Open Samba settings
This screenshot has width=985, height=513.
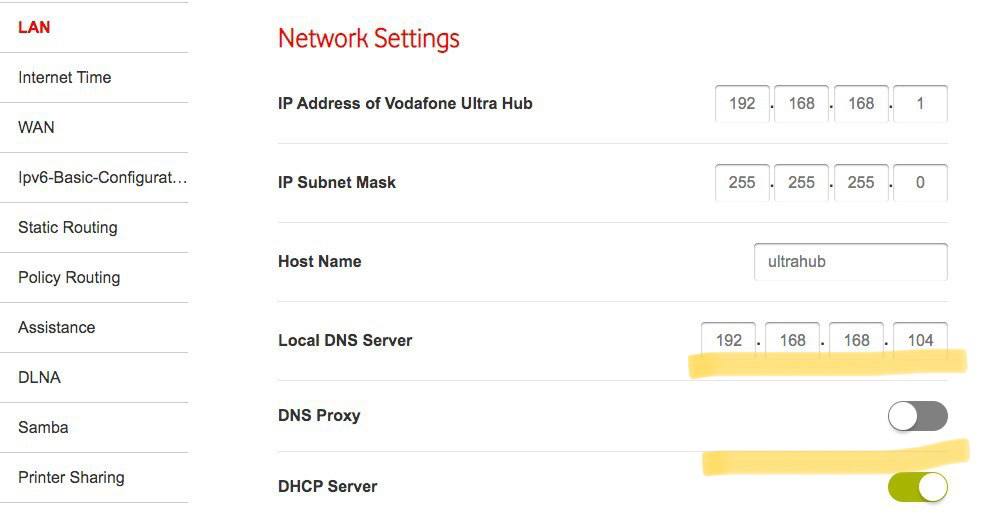click(43, 427)
